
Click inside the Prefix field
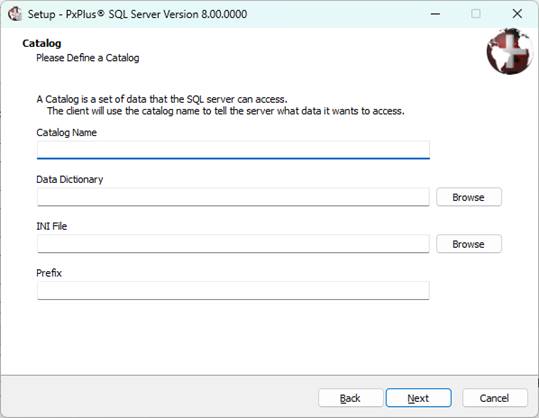point(233,290)
